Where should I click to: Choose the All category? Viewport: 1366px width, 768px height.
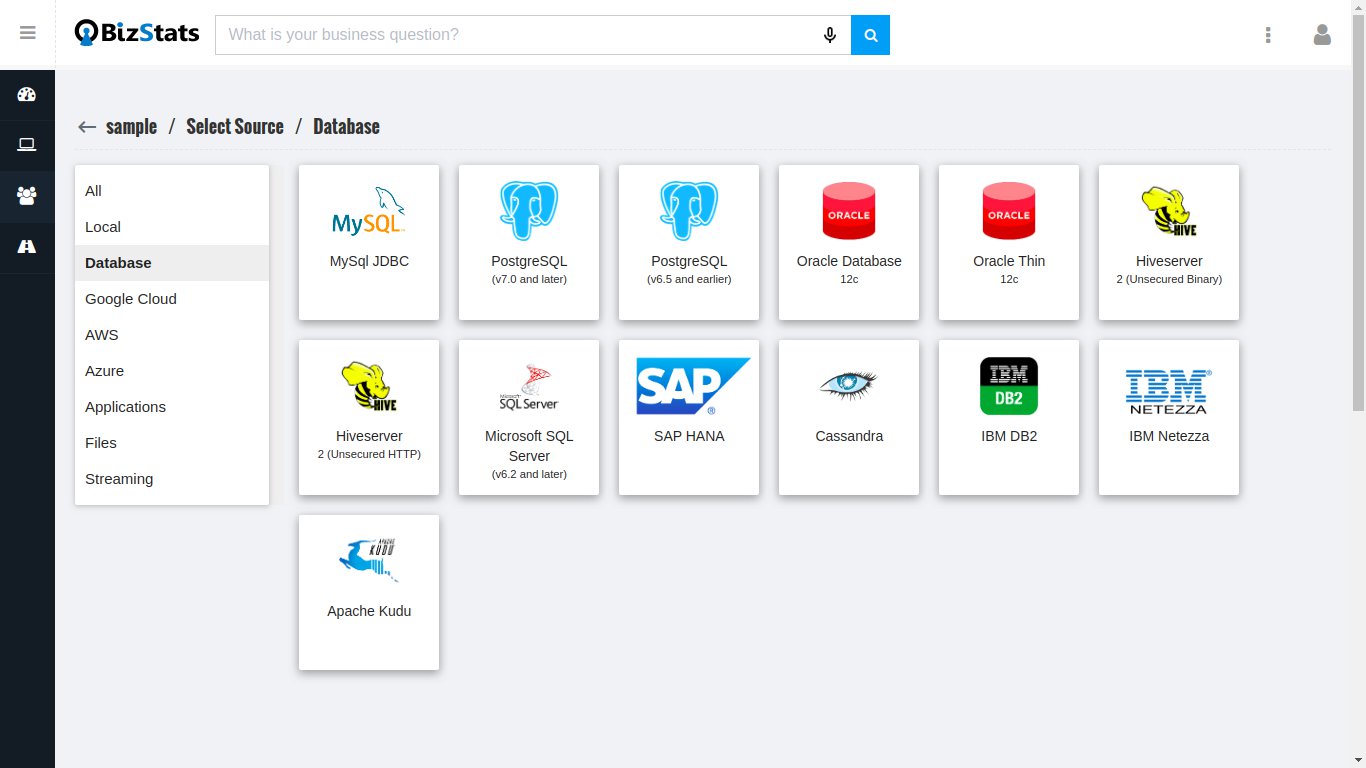(172, 191)
